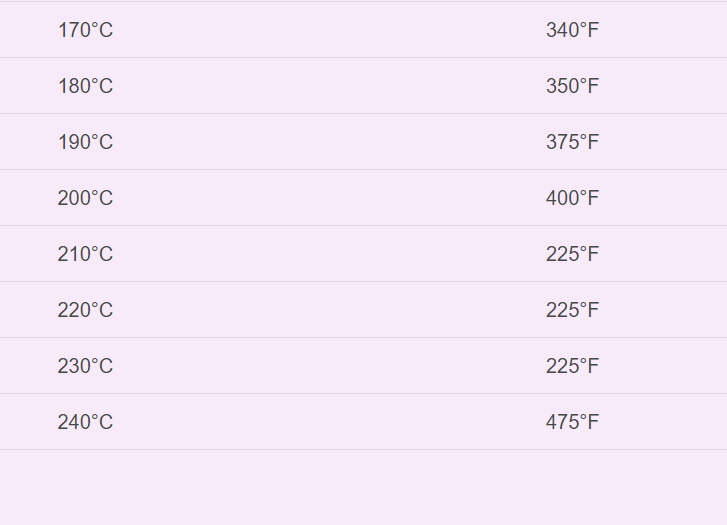This screenshot has height=525, width=727.
Task: Click the 240°C temperature cell
Action: click(85, 422)
